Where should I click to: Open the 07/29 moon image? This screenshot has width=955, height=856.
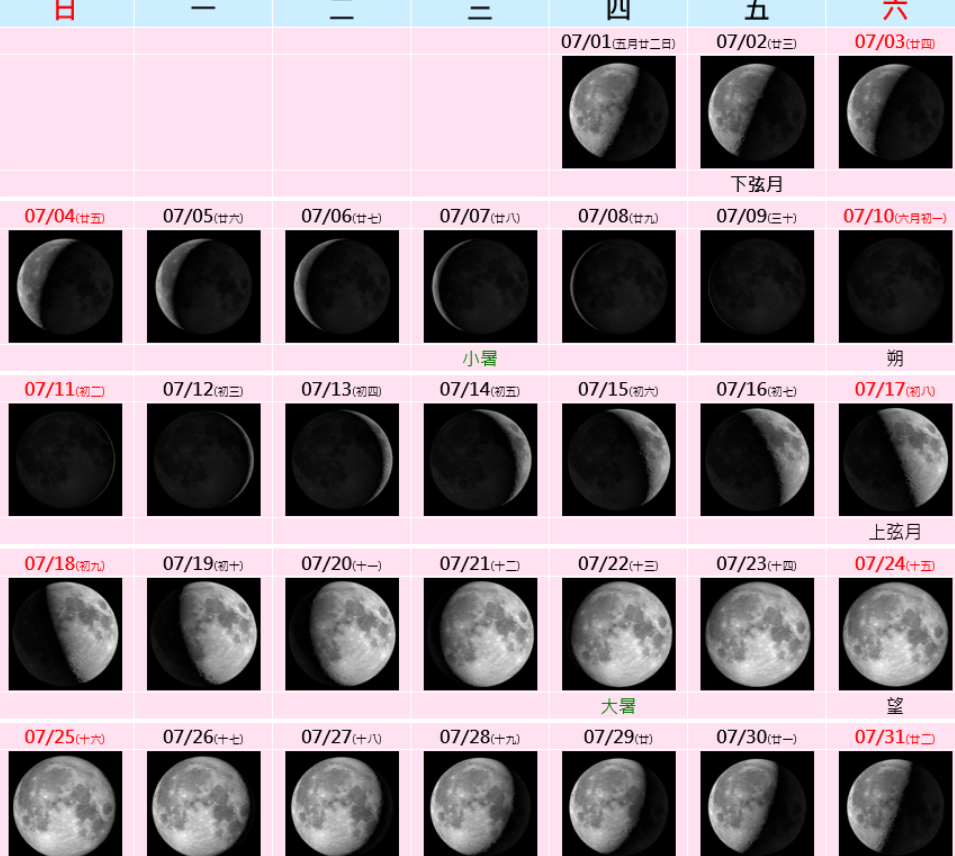618,804
